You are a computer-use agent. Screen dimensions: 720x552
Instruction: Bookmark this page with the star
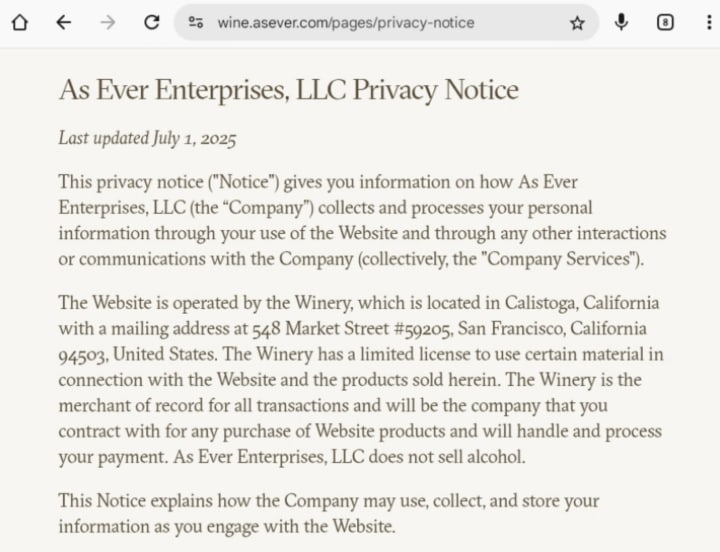pyautogui.click(x=577, y=22)
